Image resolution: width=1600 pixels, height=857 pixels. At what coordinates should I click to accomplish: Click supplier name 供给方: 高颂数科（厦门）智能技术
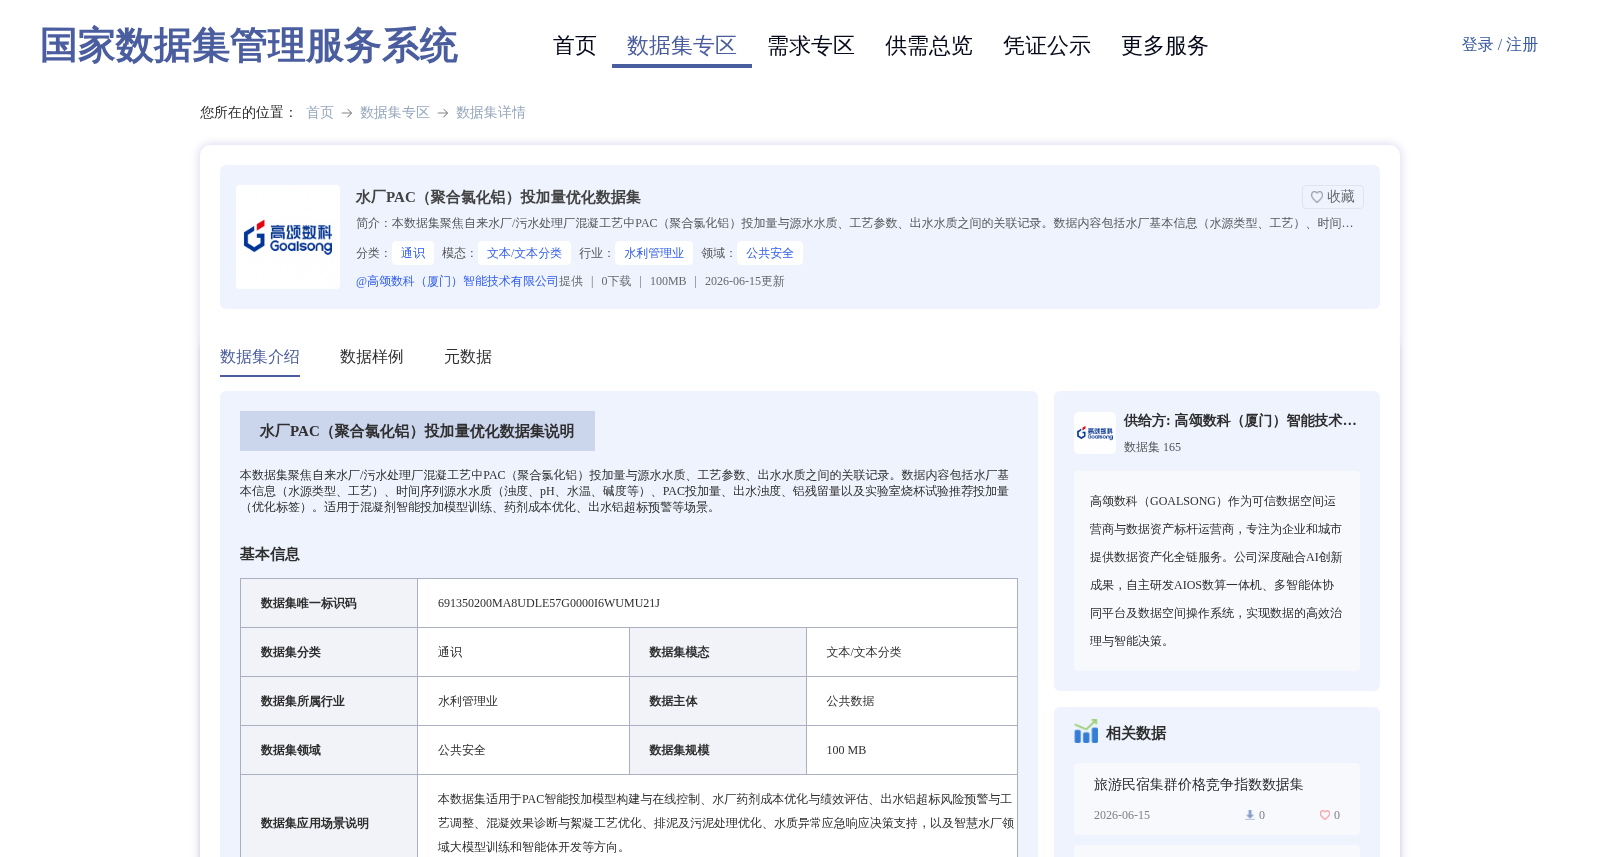coord(1240,421)
